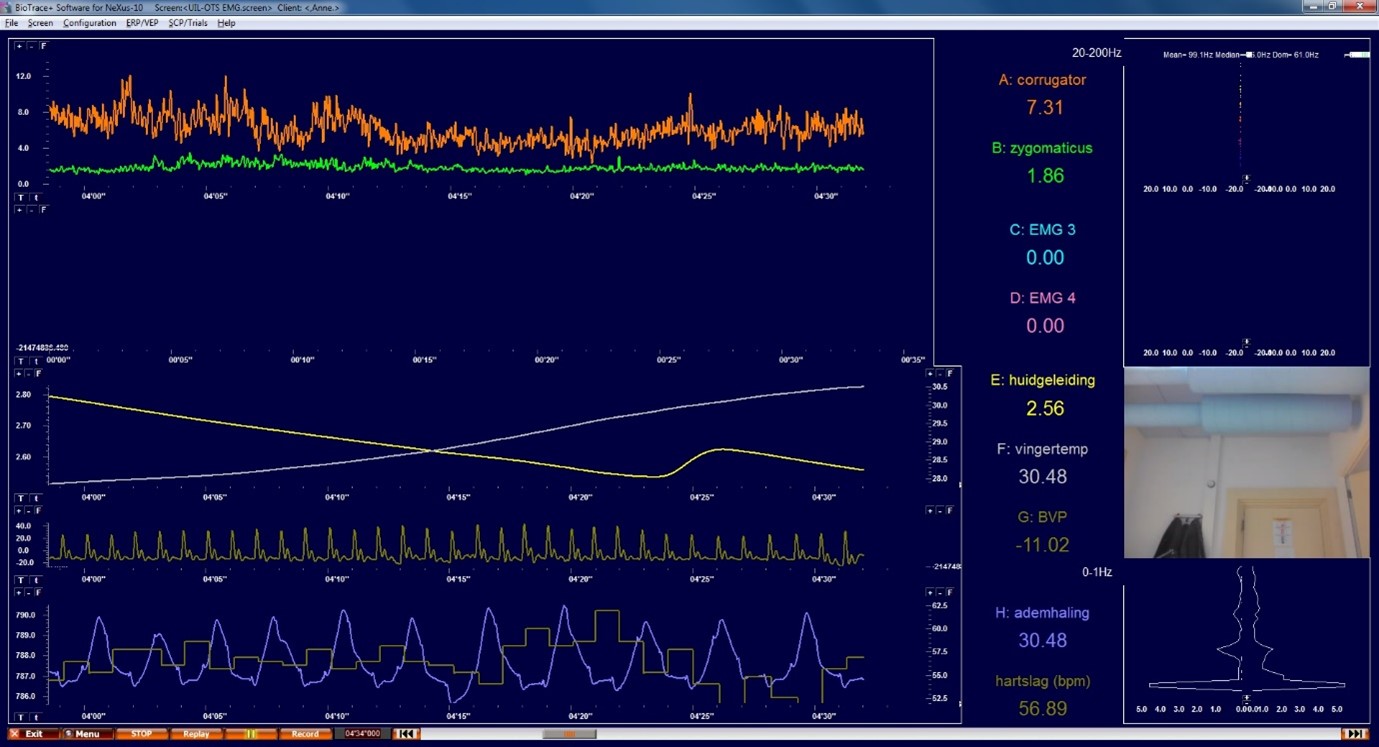The width and height of the screenshot is (1379, 747).
Task: Zoom out the EMG chart with minus icon
Action: [31, 46]
